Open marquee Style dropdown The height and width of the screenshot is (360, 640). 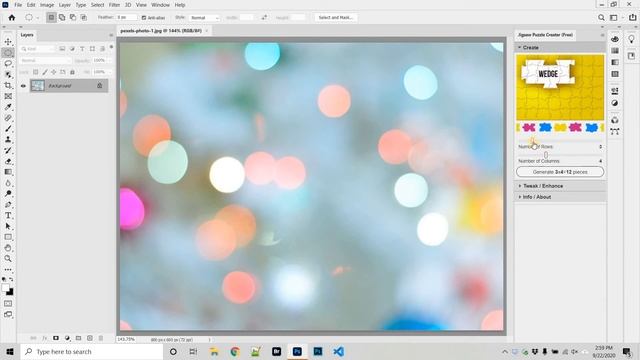[204, 18]
